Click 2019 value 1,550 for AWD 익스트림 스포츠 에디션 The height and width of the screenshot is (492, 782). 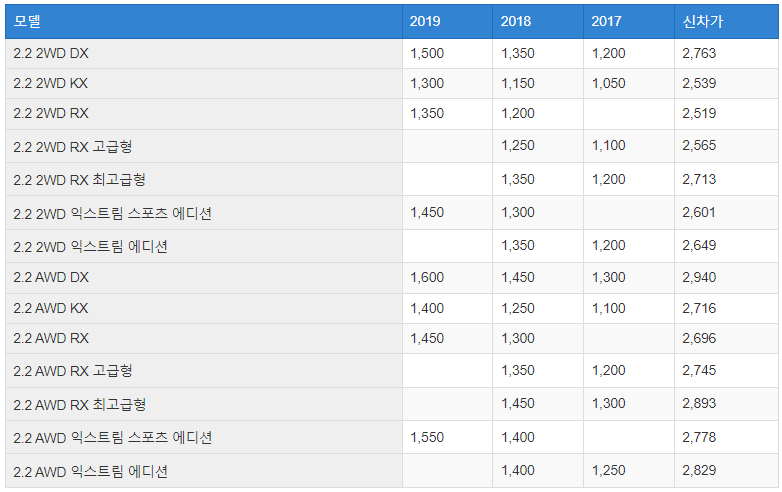coord(427,437)
